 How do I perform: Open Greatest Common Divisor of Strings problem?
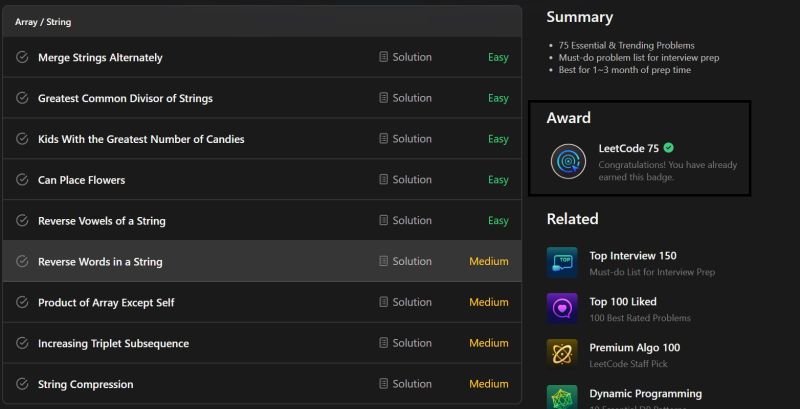coord(125,98)
